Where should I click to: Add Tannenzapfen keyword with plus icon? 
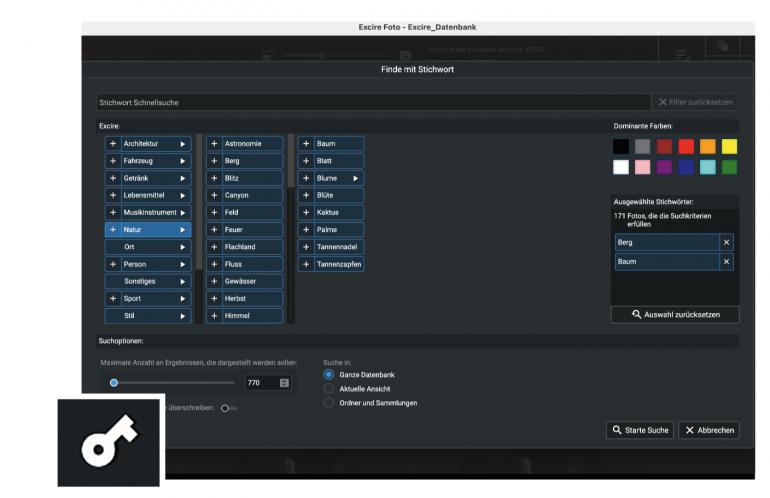point(306,264)
